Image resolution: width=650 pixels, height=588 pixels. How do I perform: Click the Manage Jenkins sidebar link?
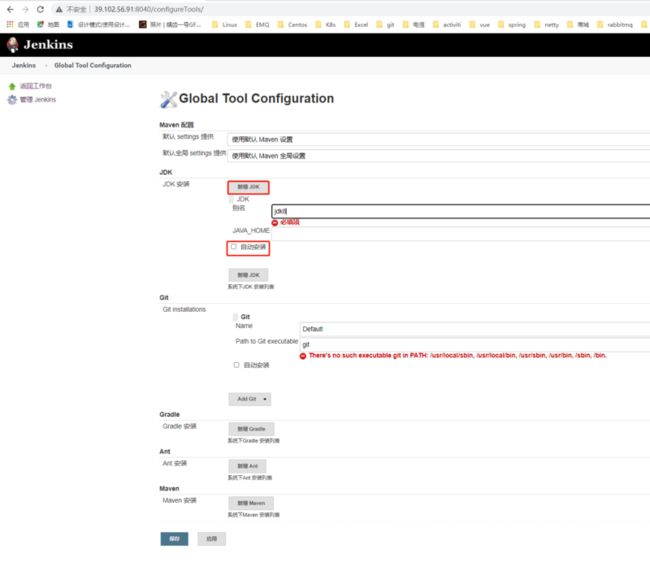click(x=38, y=100)
